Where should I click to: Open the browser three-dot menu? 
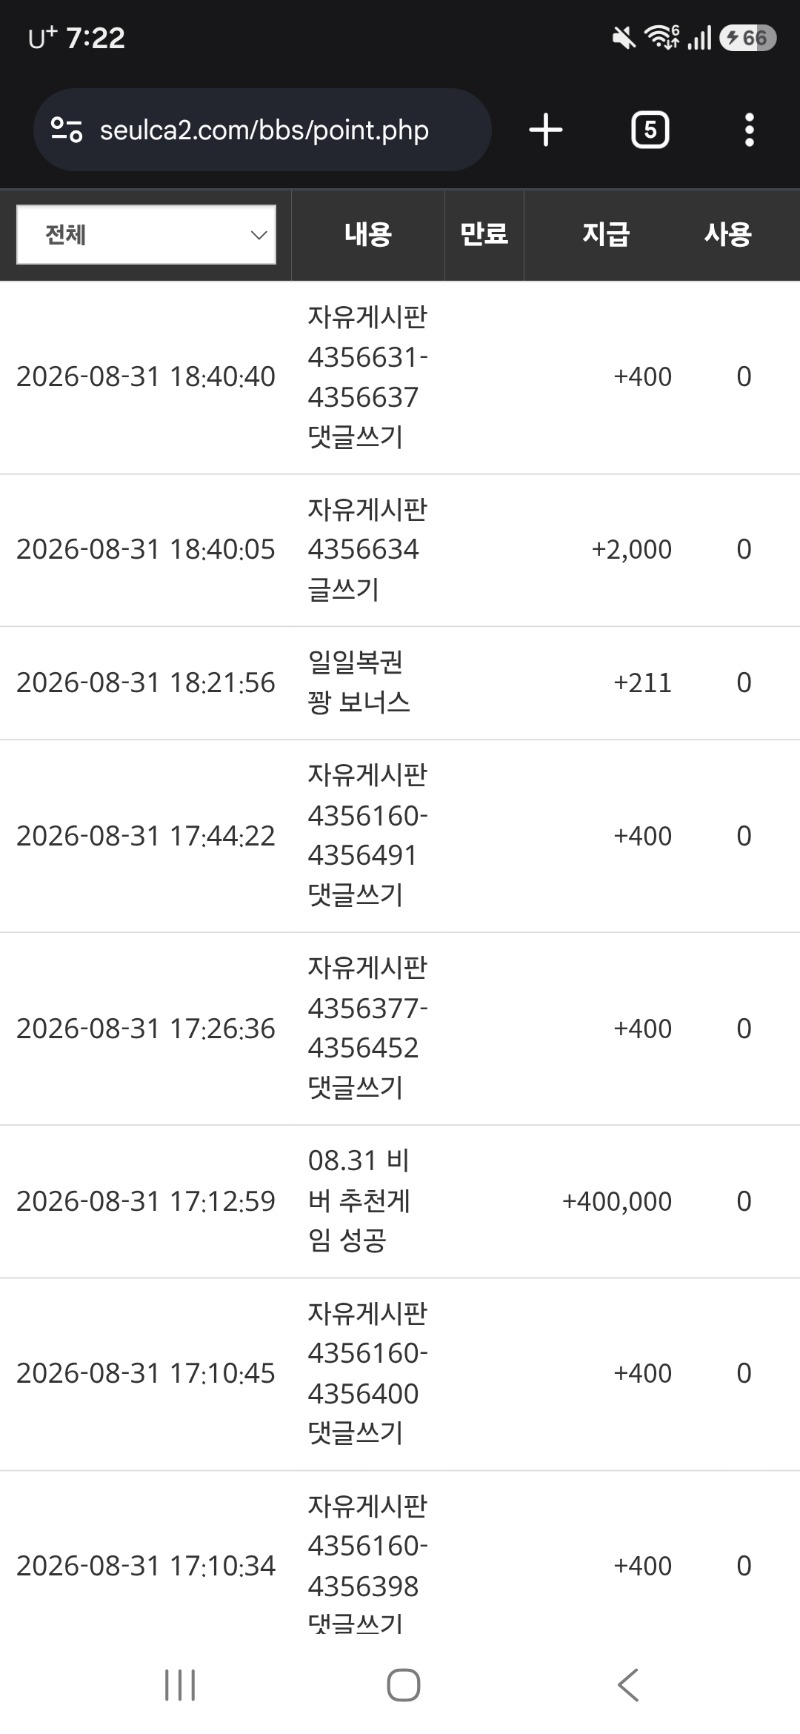749,130
